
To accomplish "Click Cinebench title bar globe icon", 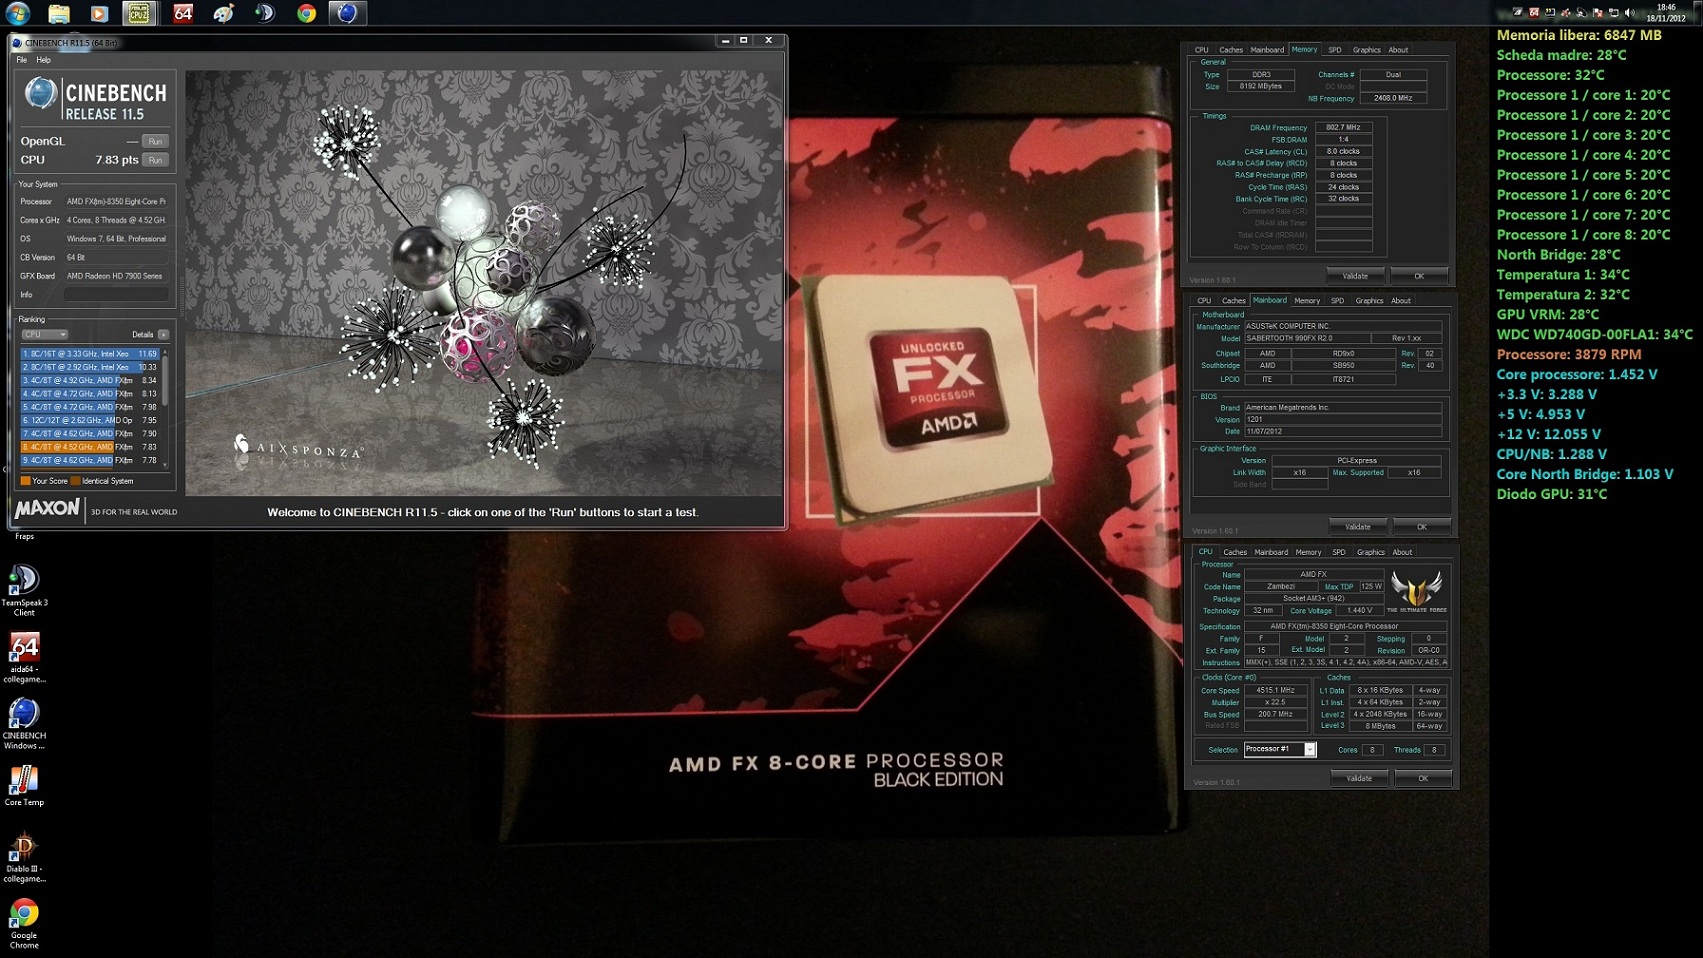I will click(17, 42).
